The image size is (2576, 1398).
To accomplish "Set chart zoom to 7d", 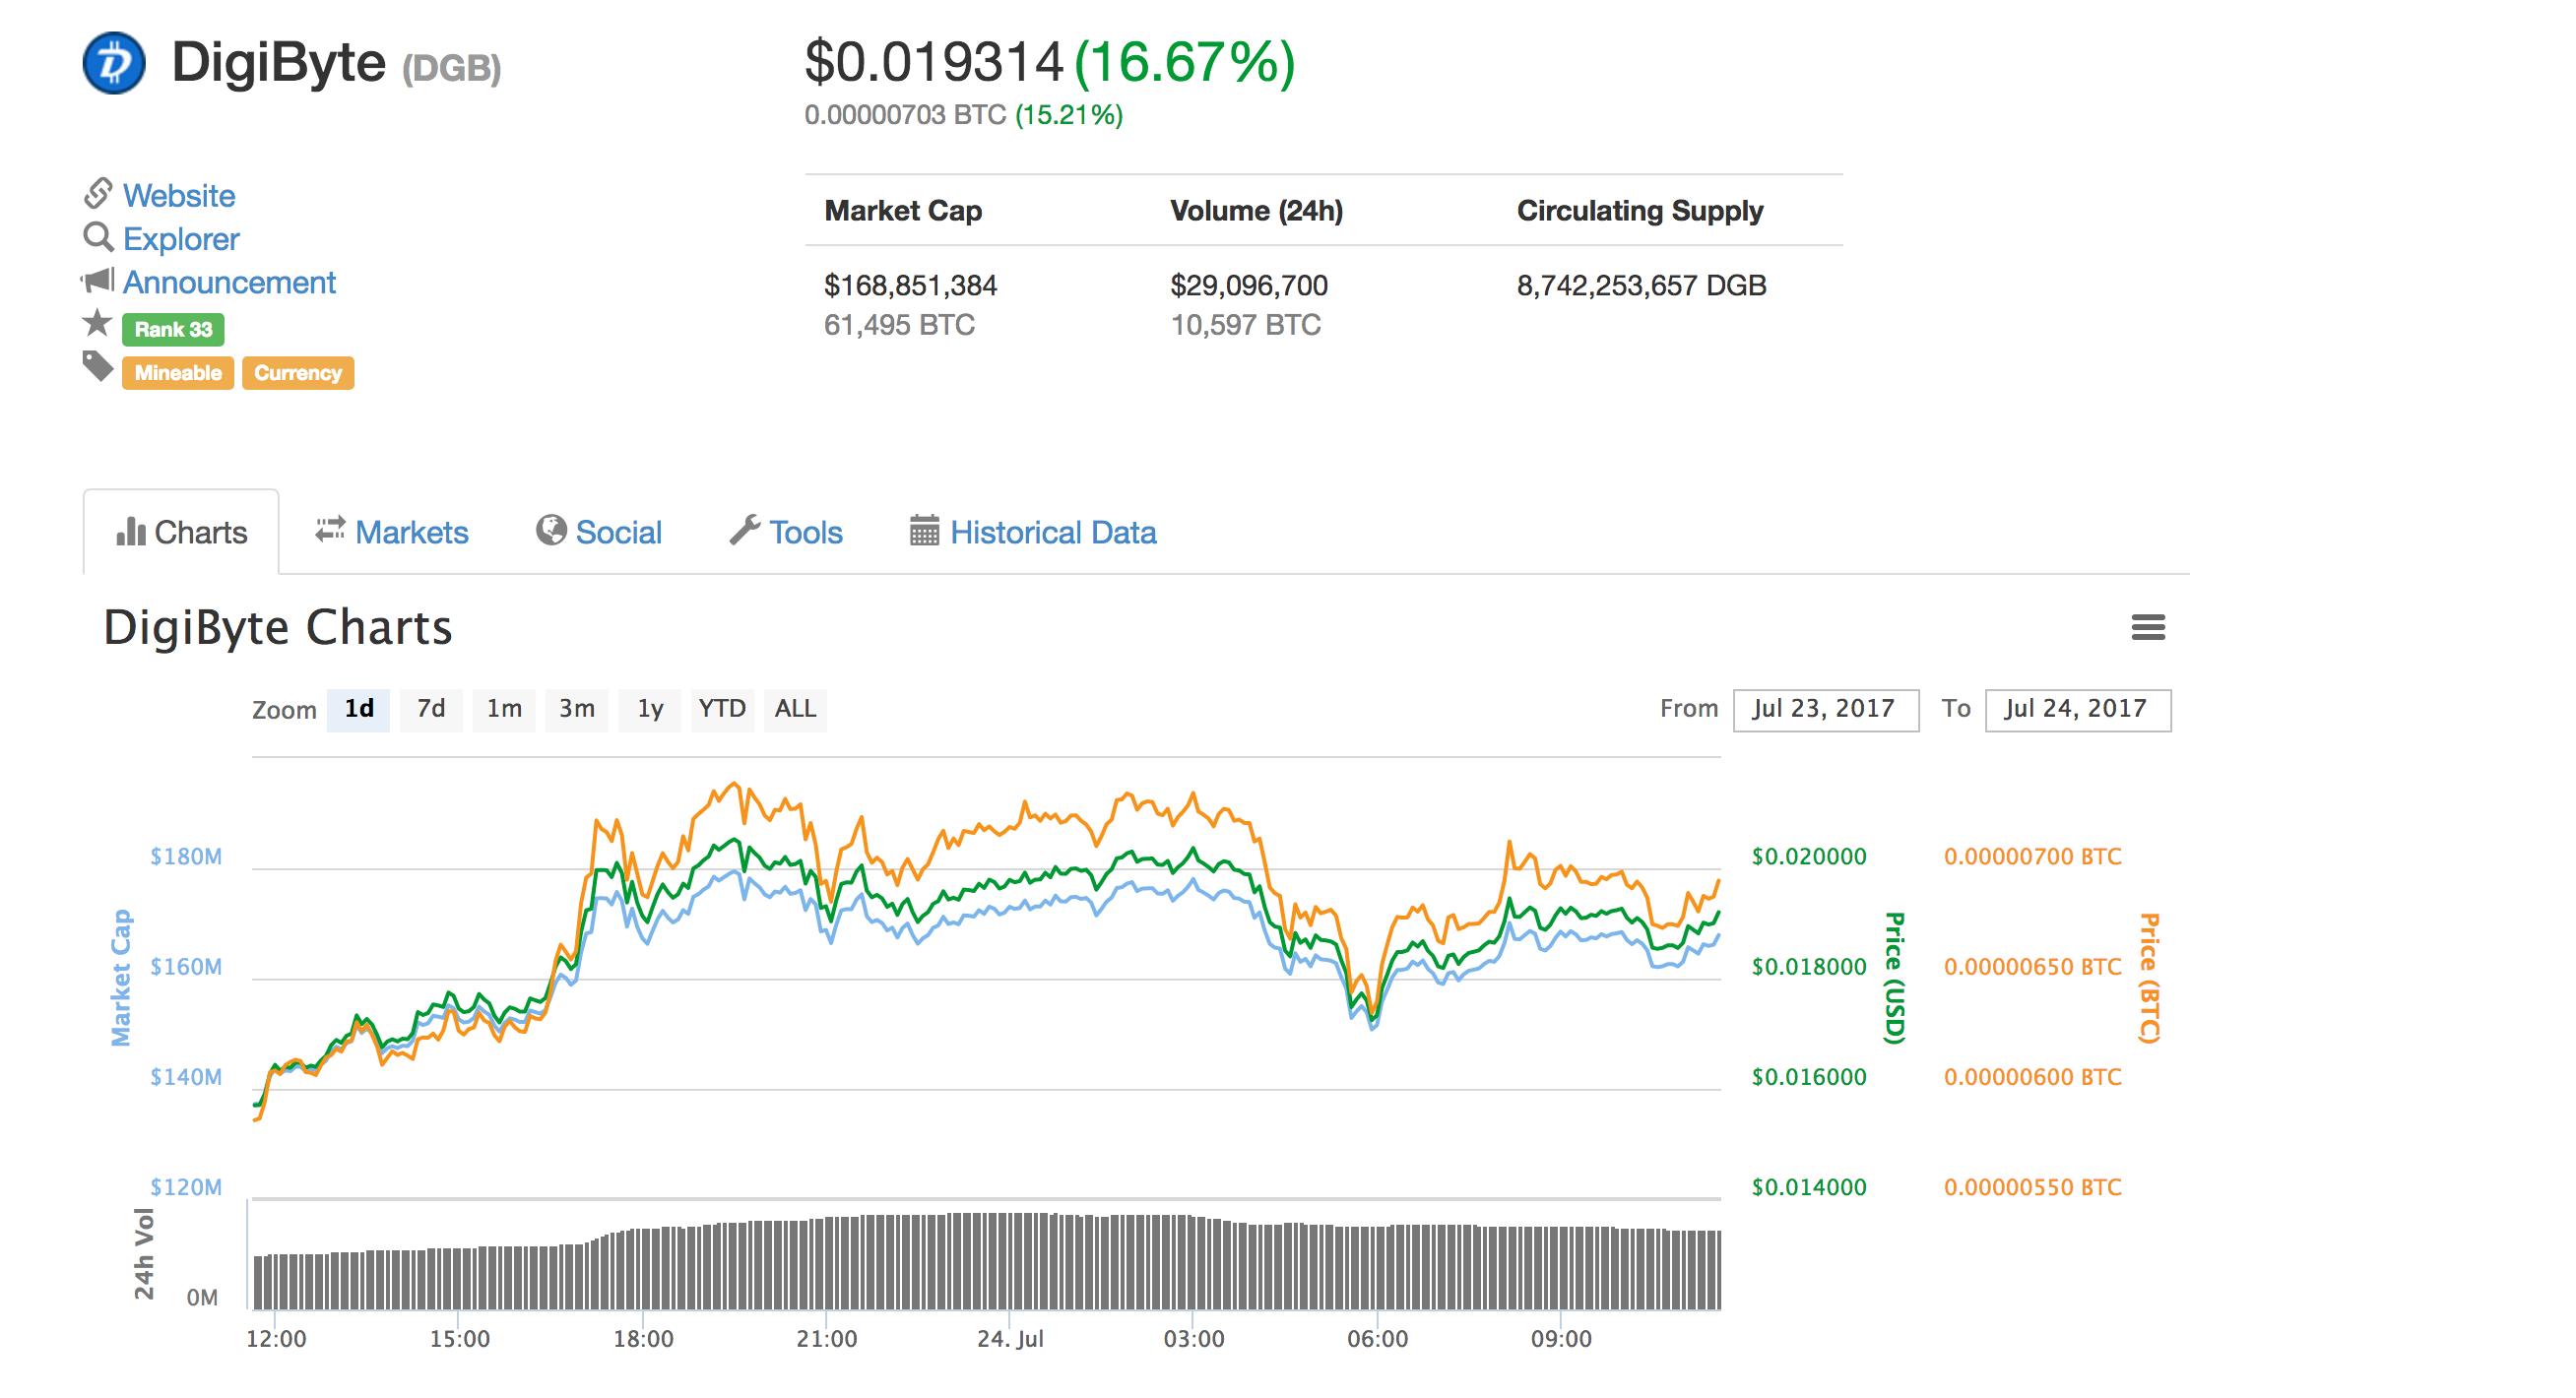I will 431,709.
